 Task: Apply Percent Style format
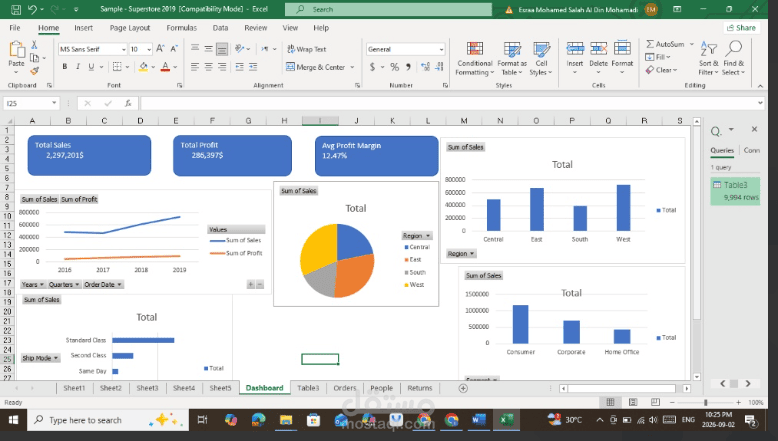(x=394, y=67)
